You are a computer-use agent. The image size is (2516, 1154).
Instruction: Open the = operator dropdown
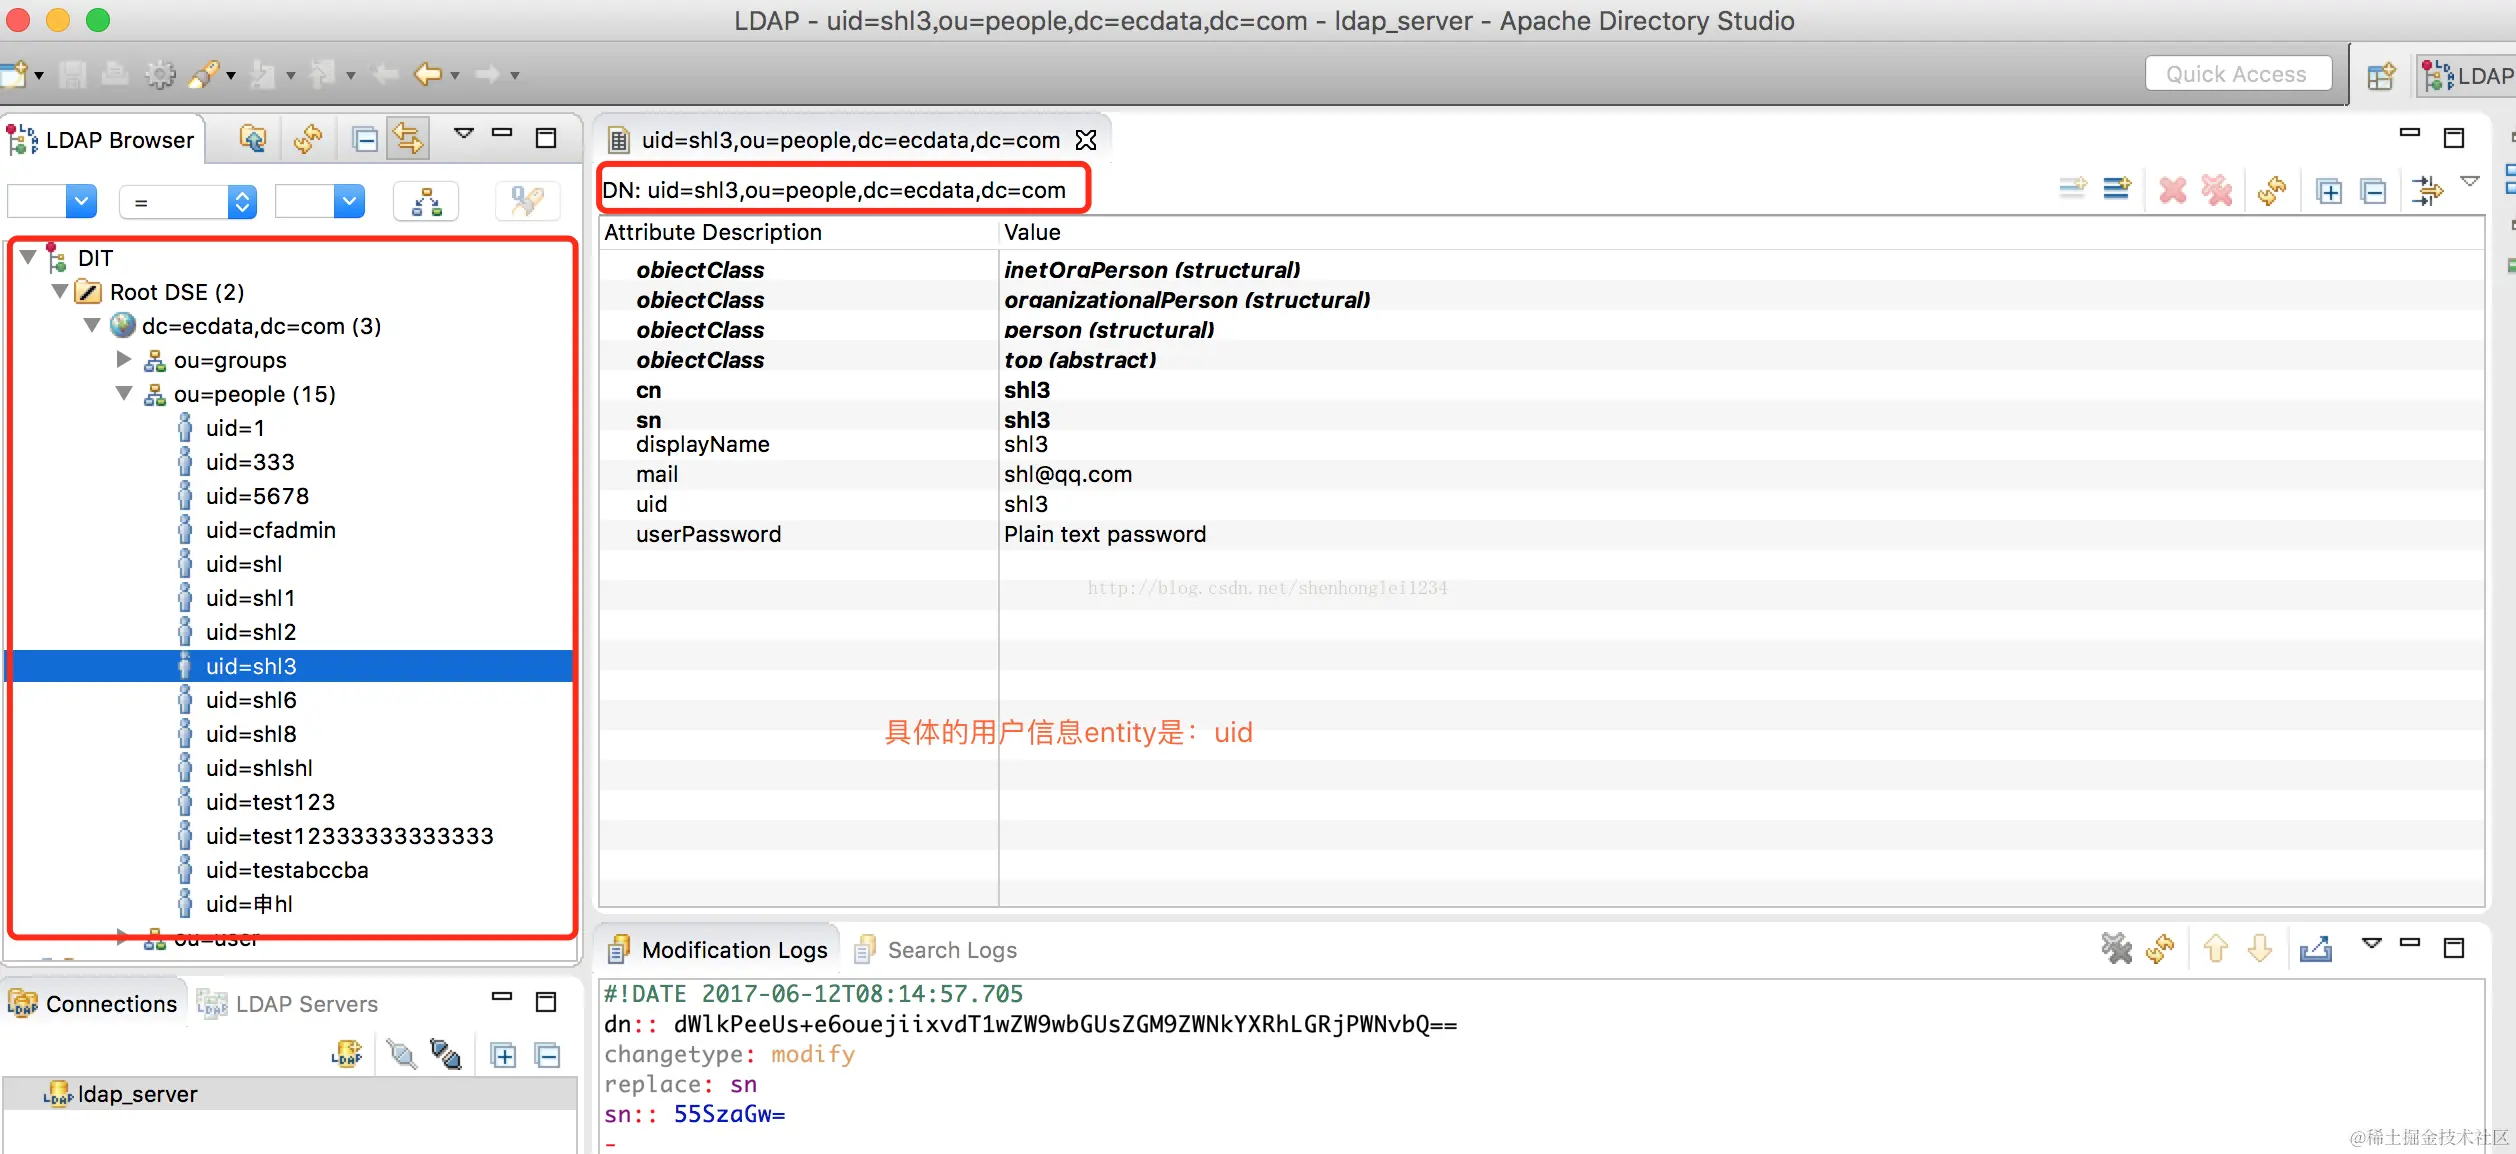(187, 202)
